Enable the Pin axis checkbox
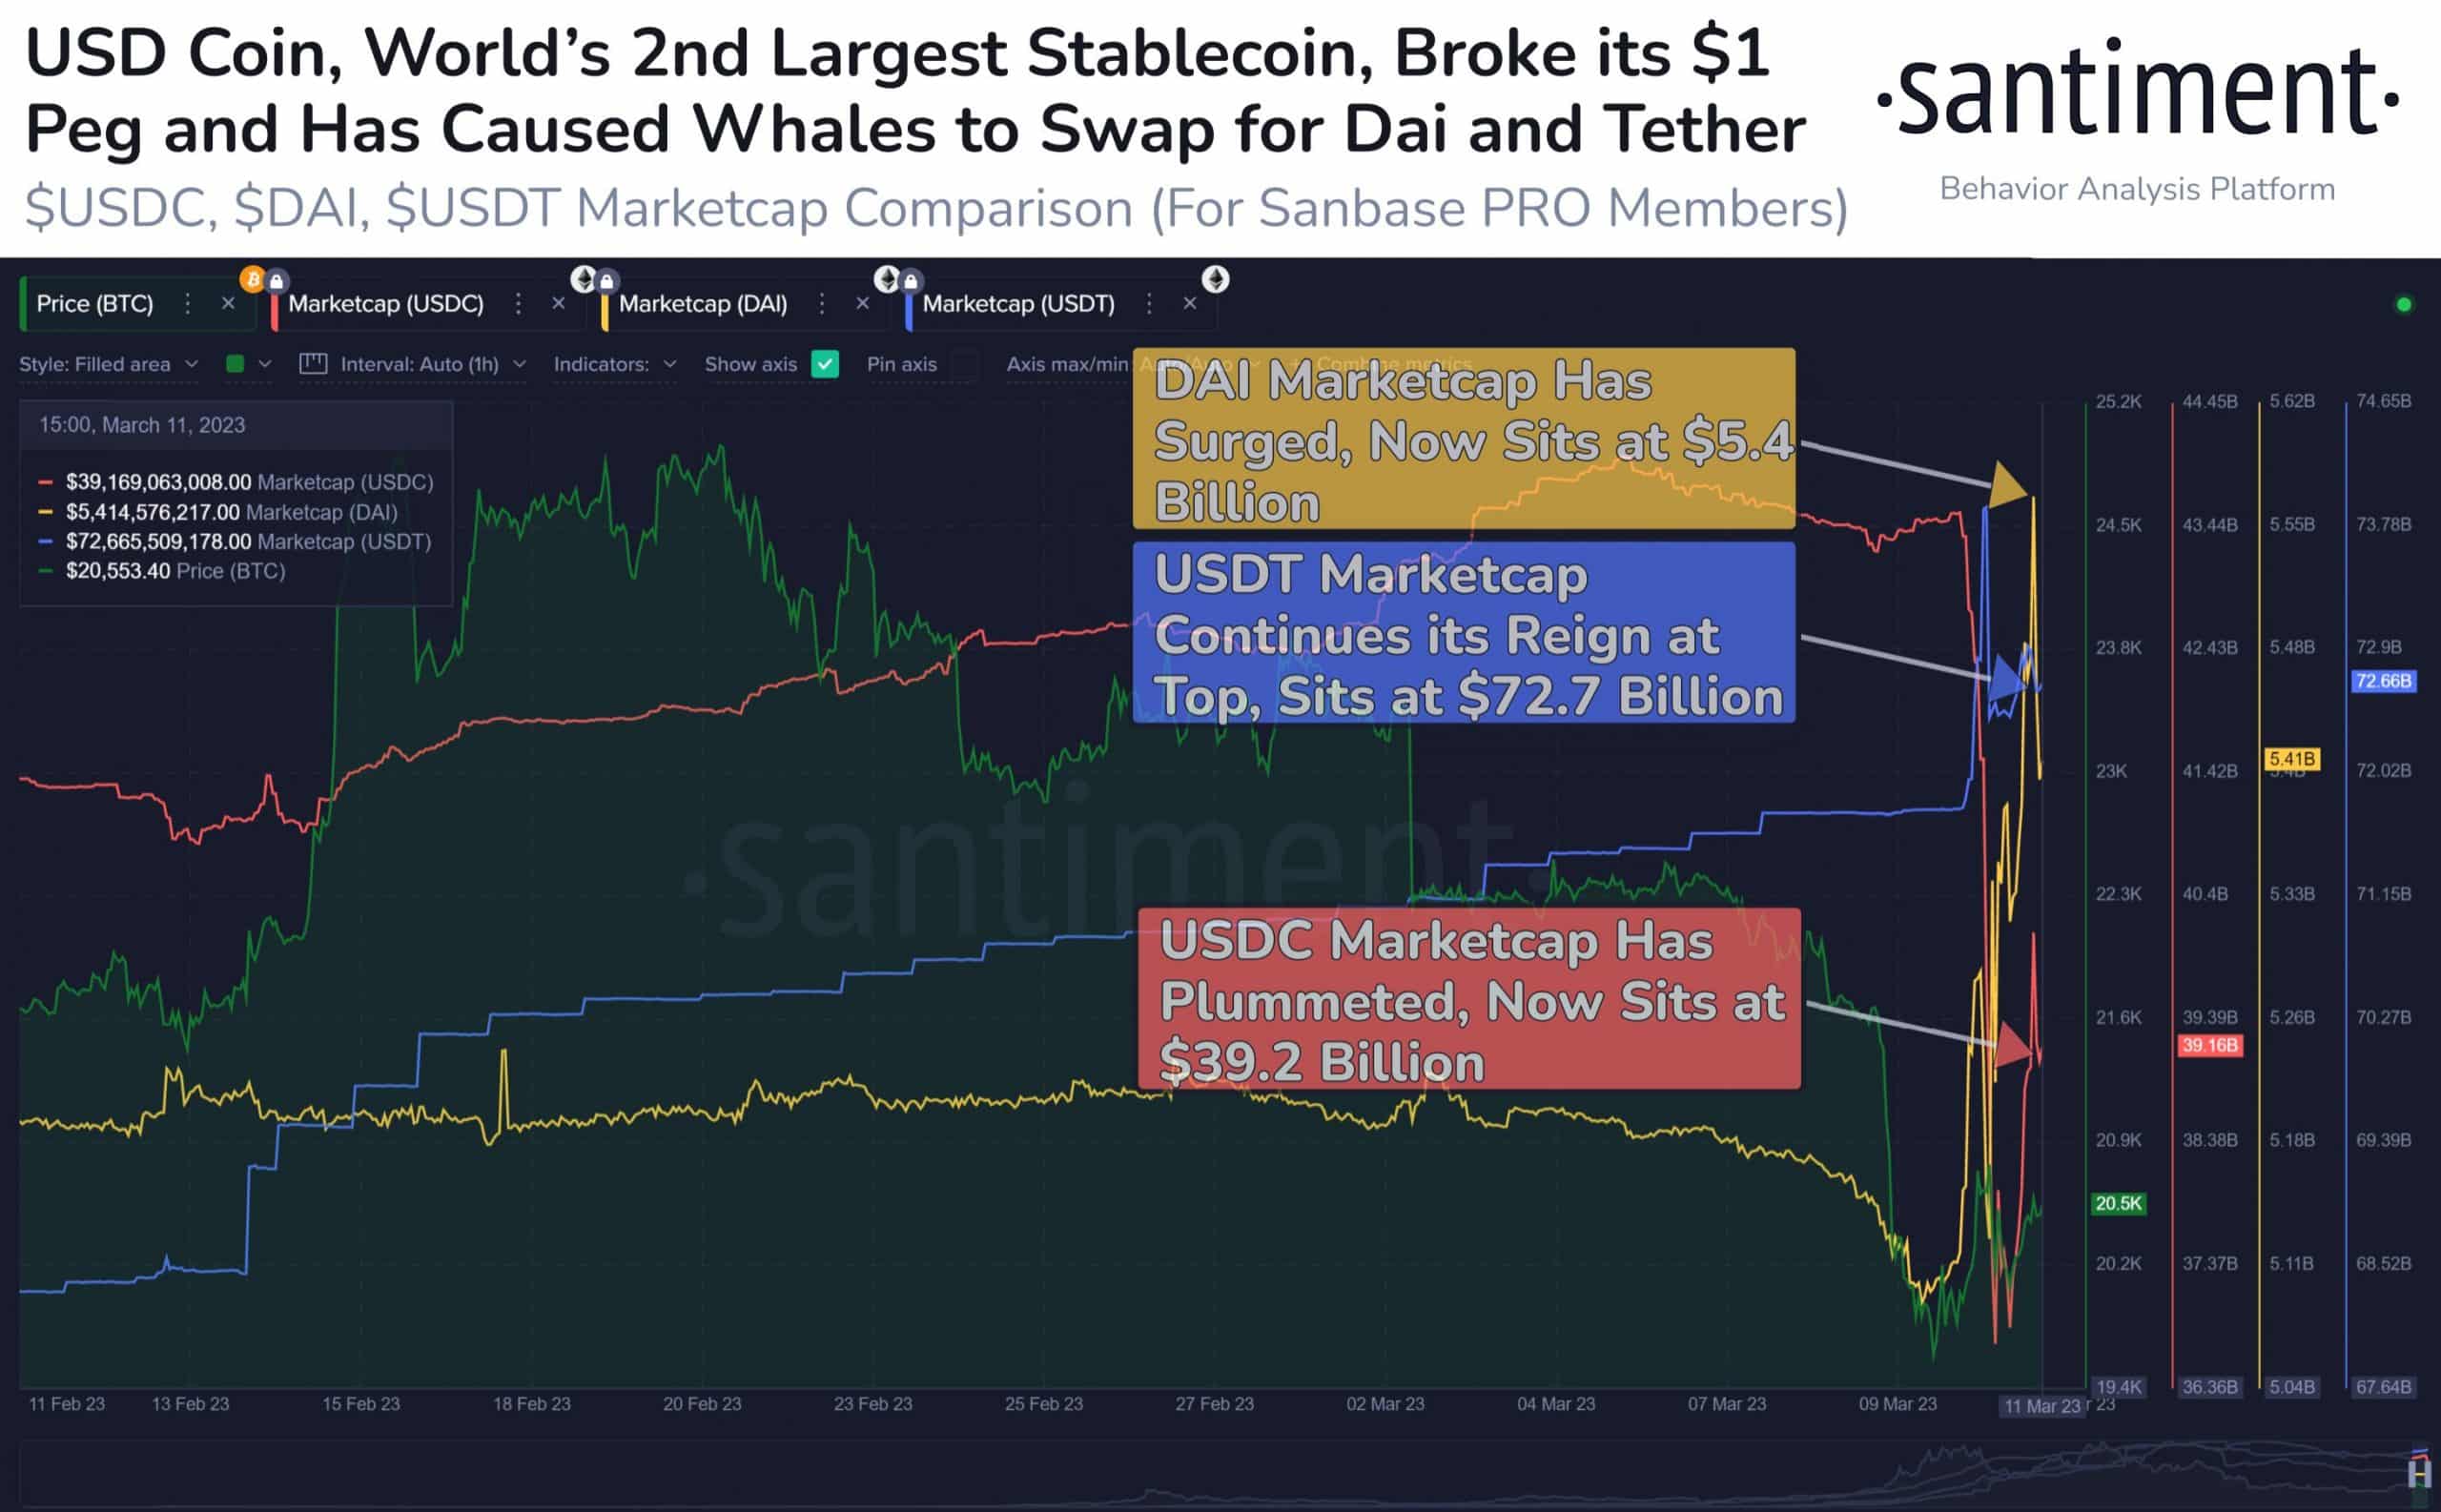The image size is (2441, 1512). click(x=964, y=364)
